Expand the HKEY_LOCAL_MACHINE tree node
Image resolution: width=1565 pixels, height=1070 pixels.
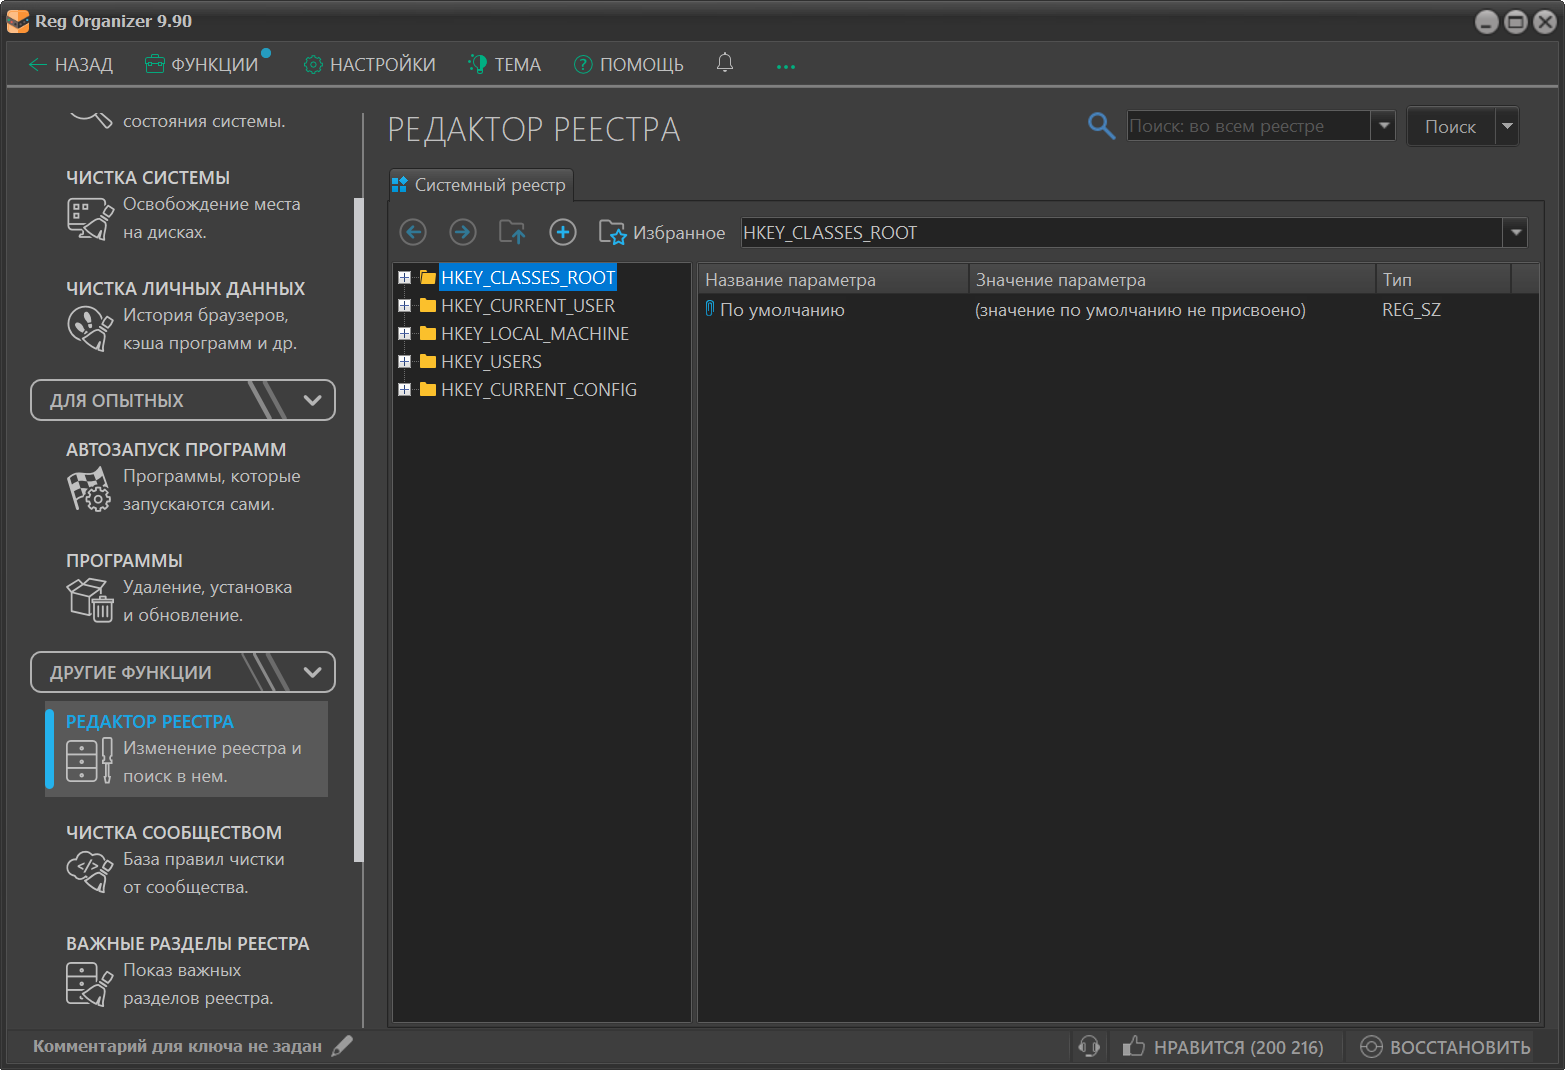pyautogui.click(x=404, y=334)
